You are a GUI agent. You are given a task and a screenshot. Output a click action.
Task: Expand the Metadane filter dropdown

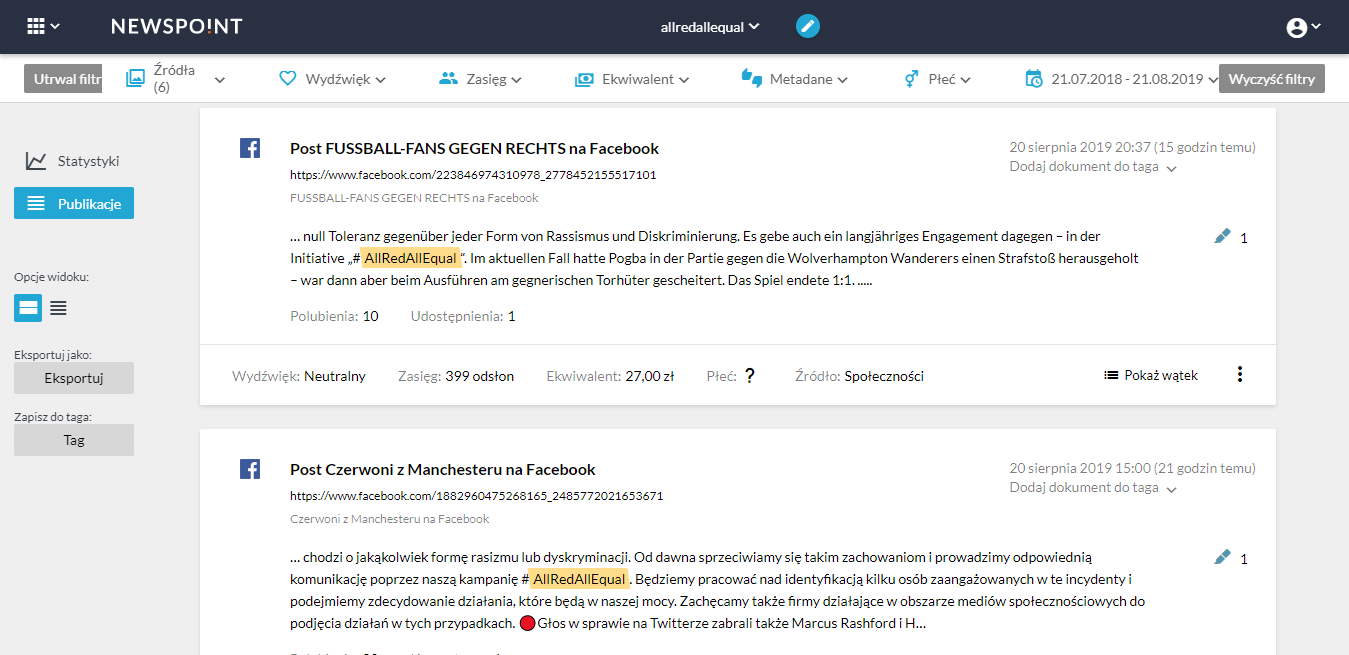pyautogui.click(x=795, y=79)
